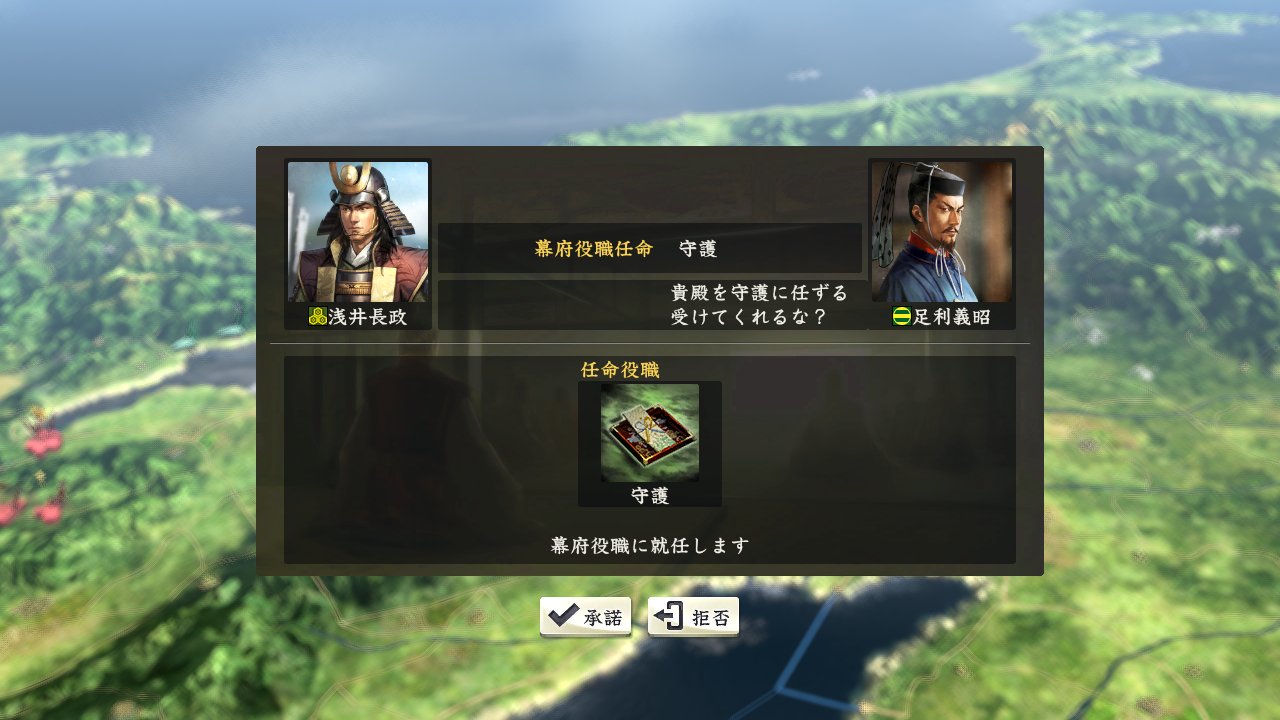Click the 任命役職 section heading
This screenshot has height=720, width=1280.
pos(620,369)
